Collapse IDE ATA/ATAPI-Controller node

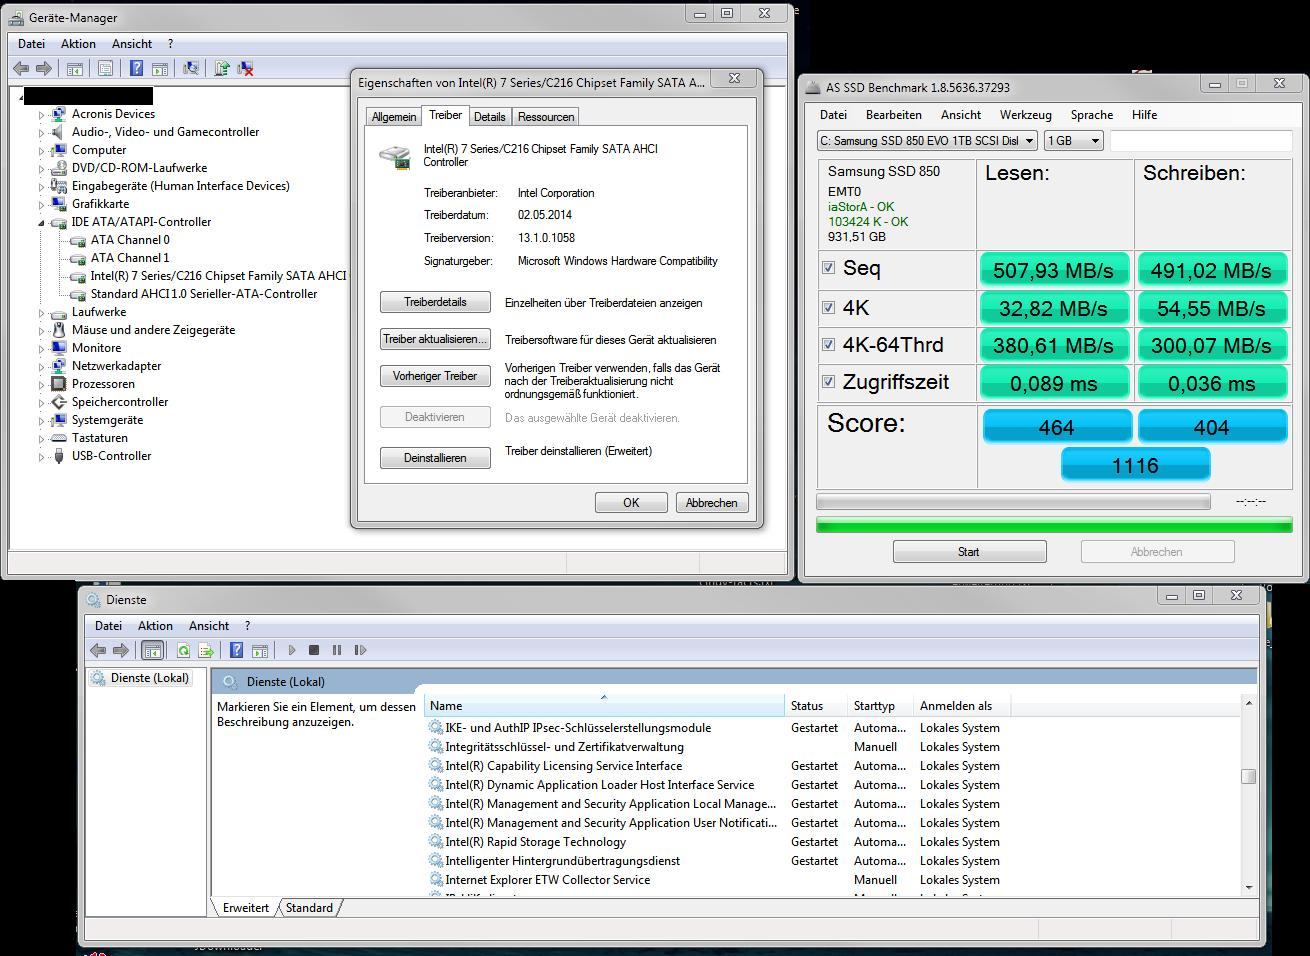point(42,223)
